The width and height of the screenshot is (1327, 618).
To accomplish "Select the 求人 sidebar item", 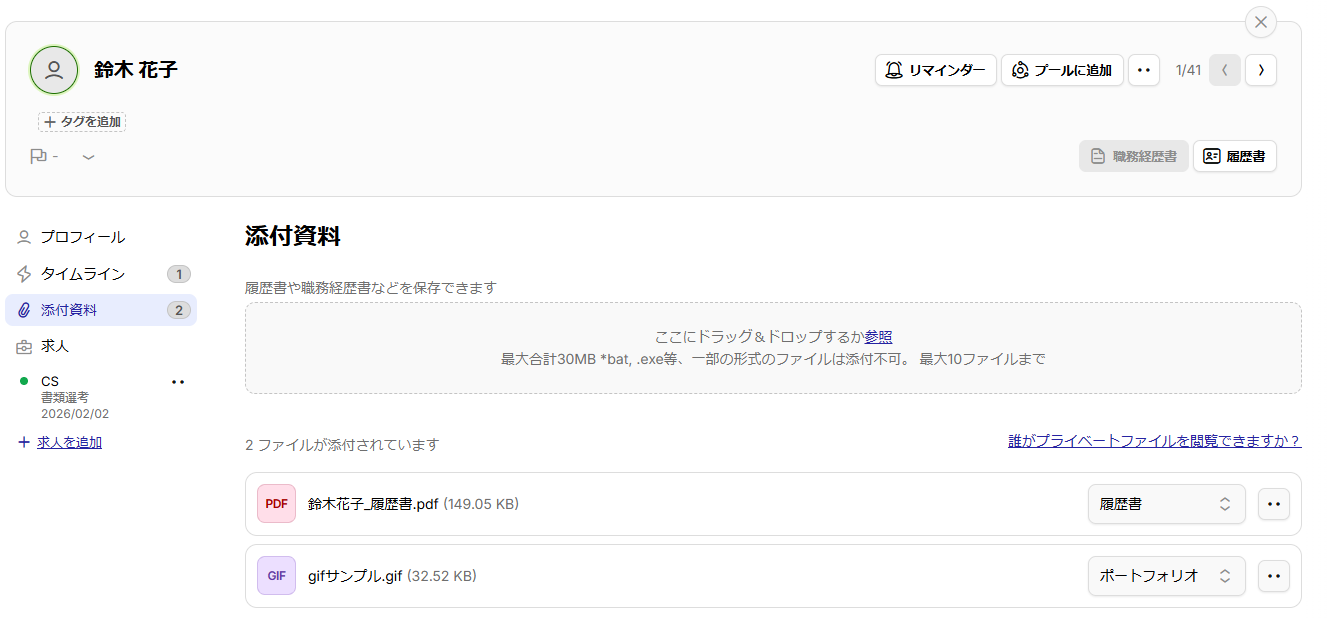I will tap(54, 346).
